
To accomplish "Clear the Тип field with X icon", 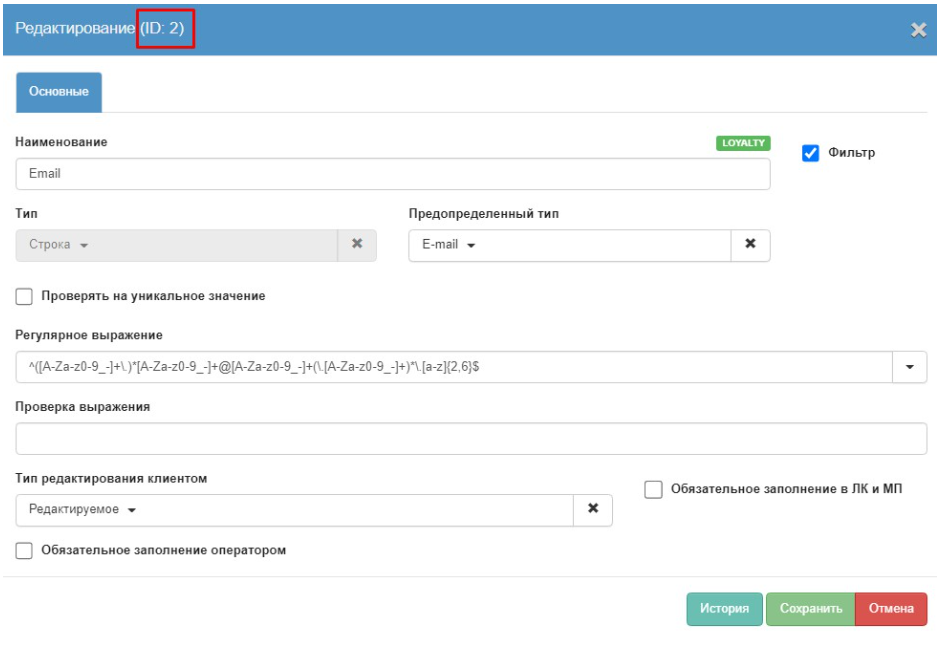I will pos(357,245).
